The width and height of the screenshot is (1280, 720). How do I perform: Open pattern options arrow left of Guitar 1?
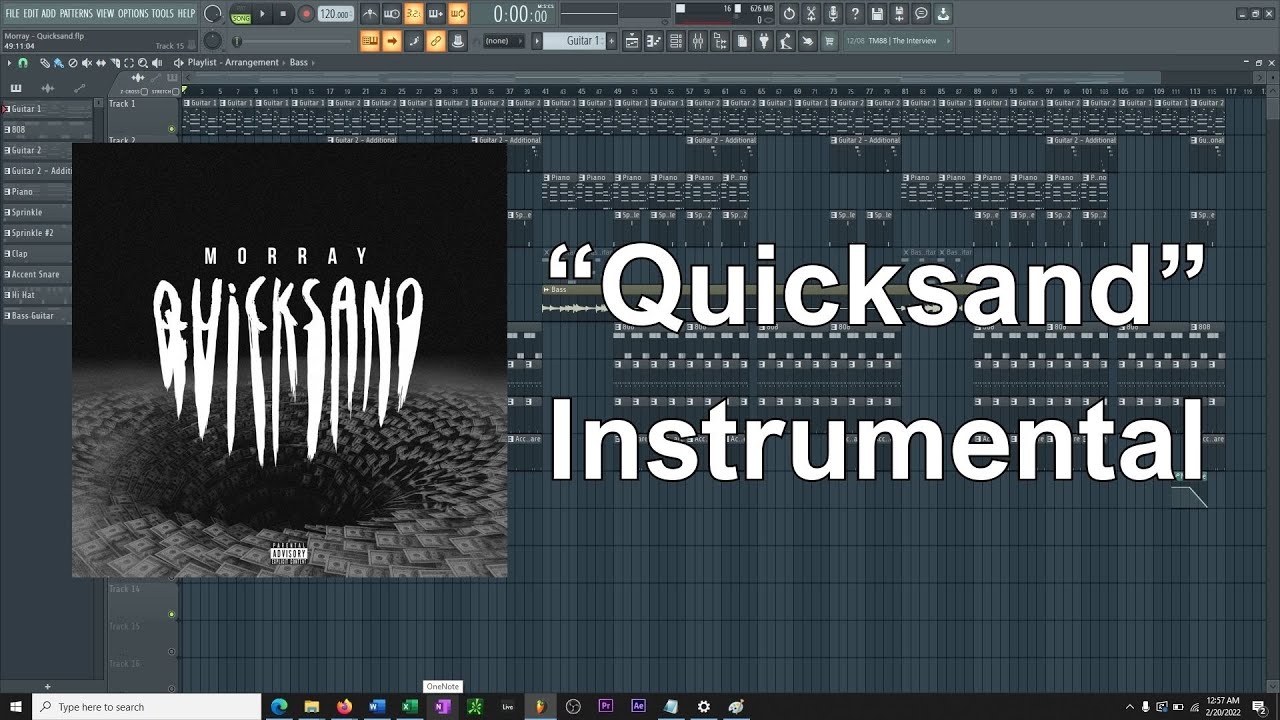click(536, 41)
